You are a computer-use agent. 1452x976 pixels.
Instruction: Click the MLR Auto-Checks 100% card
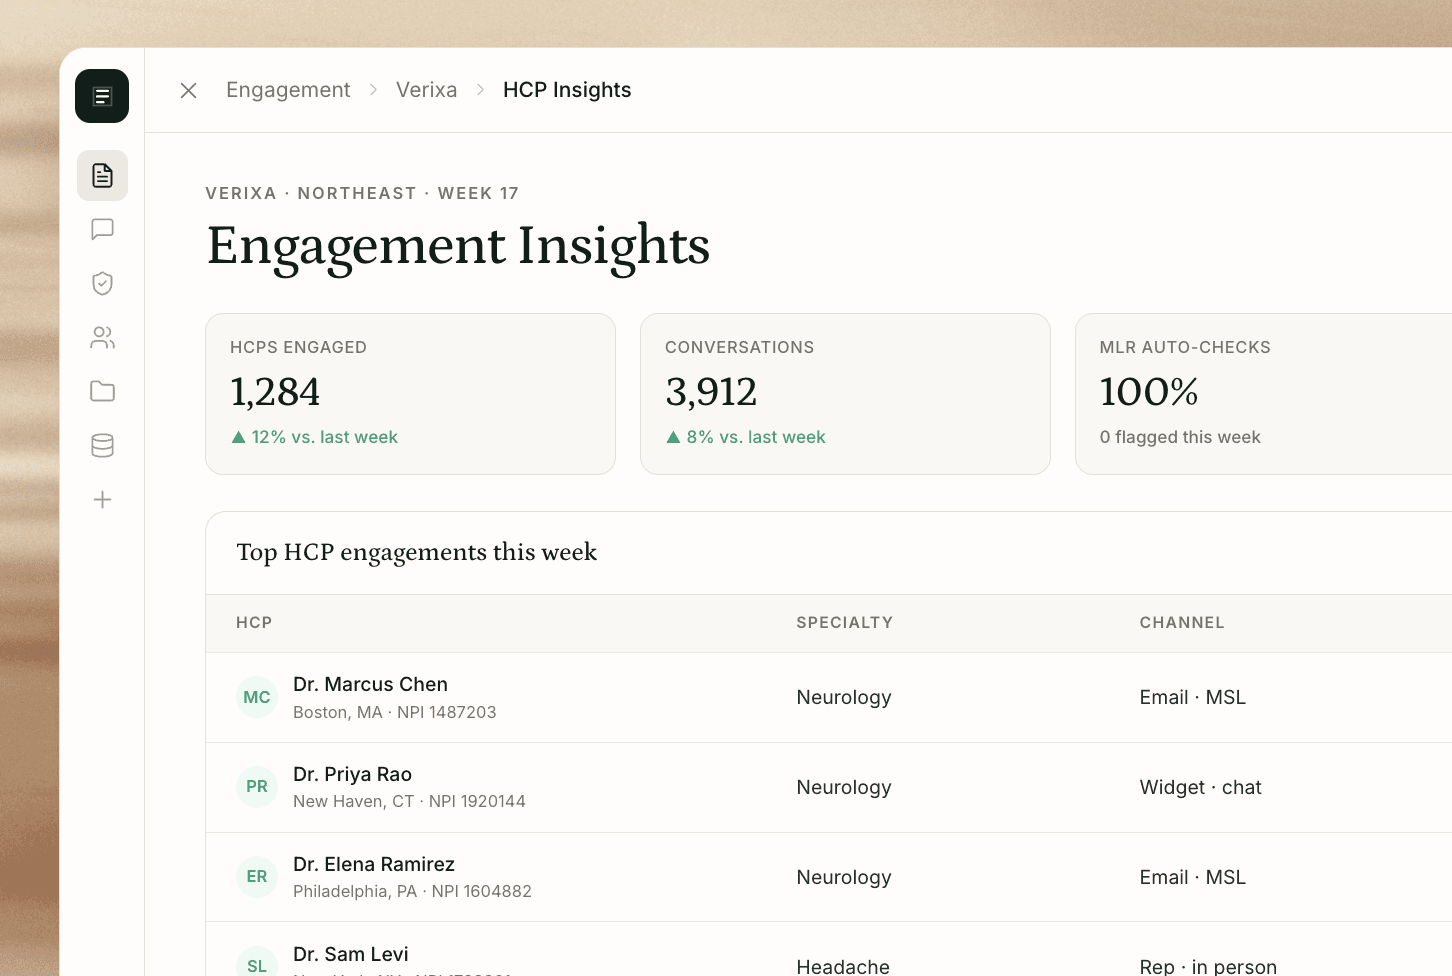(x=1263, y=394)
